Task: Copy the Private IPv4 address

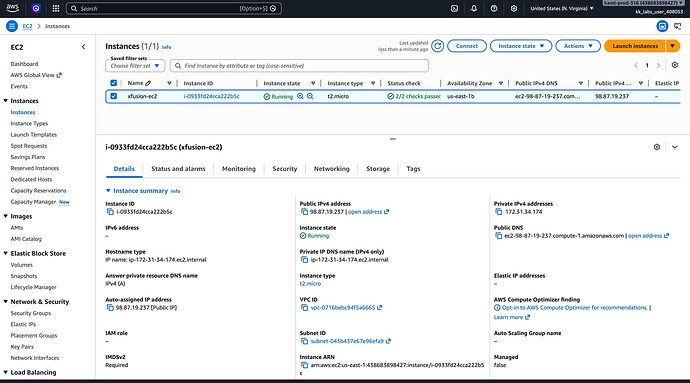Action: tap(499, 212)
